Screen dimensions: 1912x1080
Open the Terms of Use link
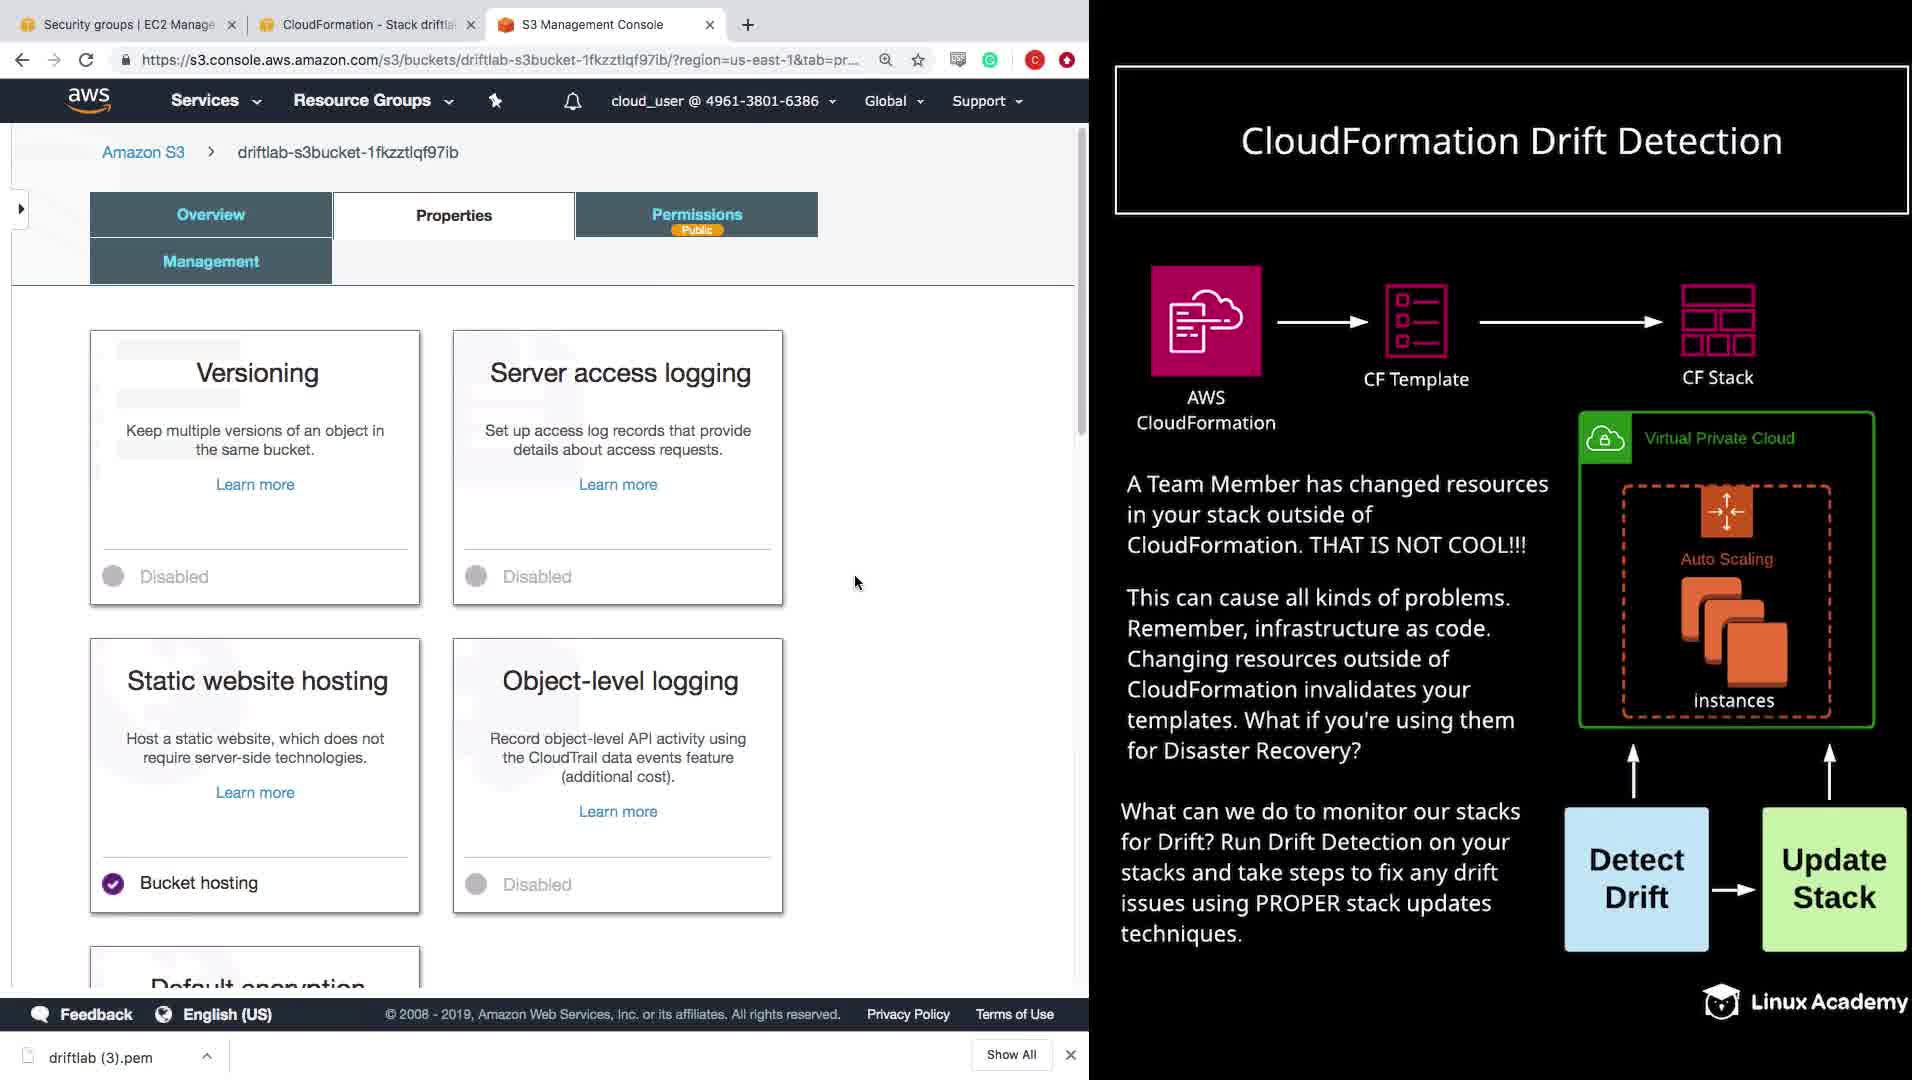1015,1014
